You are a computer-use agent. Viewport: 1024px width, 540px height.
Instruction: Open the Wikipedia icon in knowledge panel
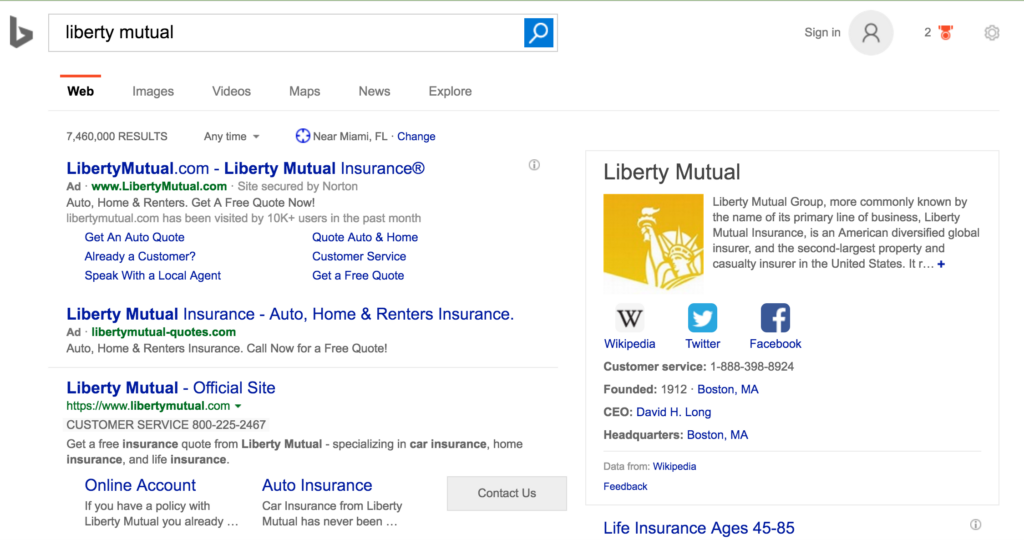(630, 318)
